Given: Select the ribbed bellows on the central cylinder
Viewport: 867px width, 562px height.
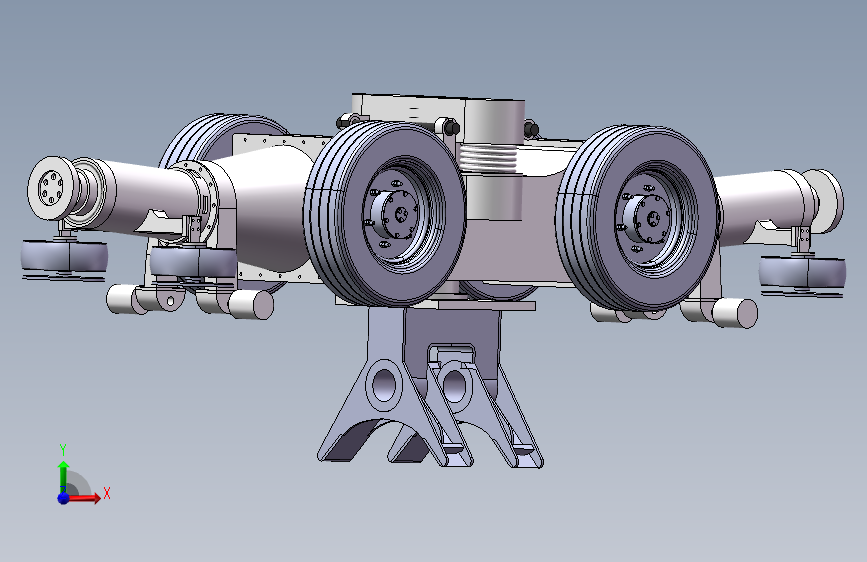Looking at the screenshot, I should coord(488,157).
